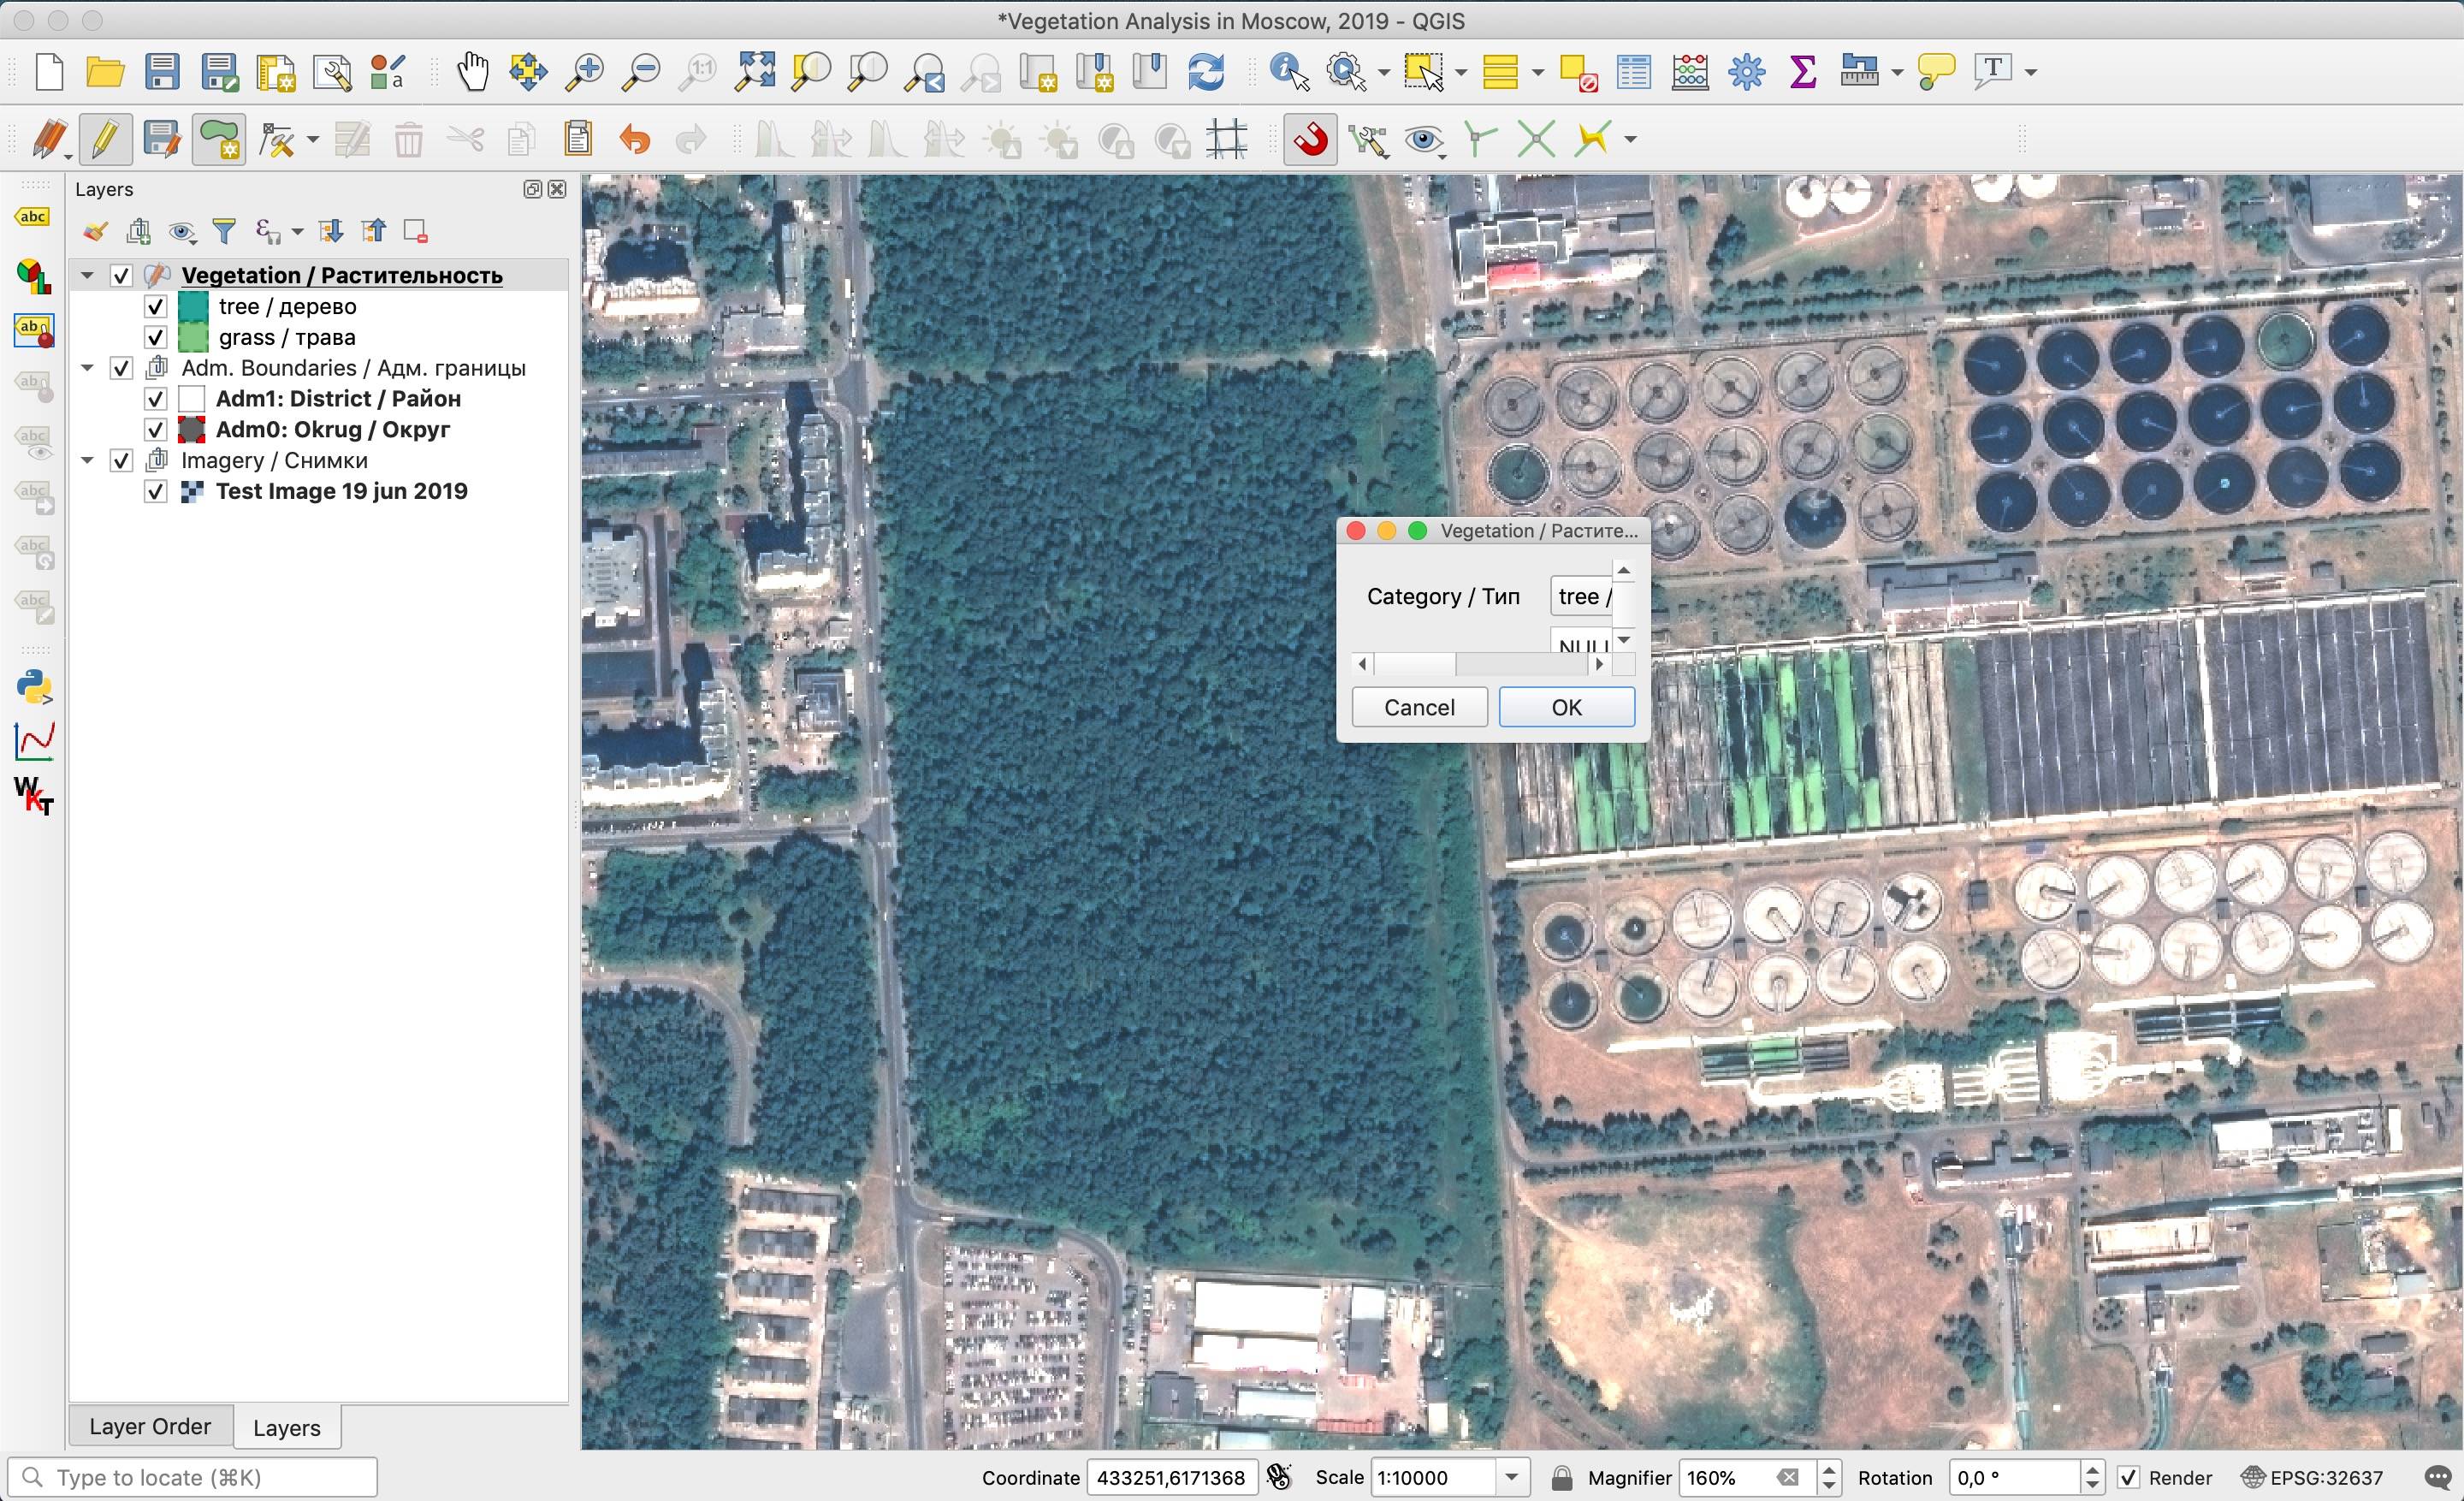Viewport: 2464px width, 1501px height.
Task: Undo the last edit
Action: [634, 139]
